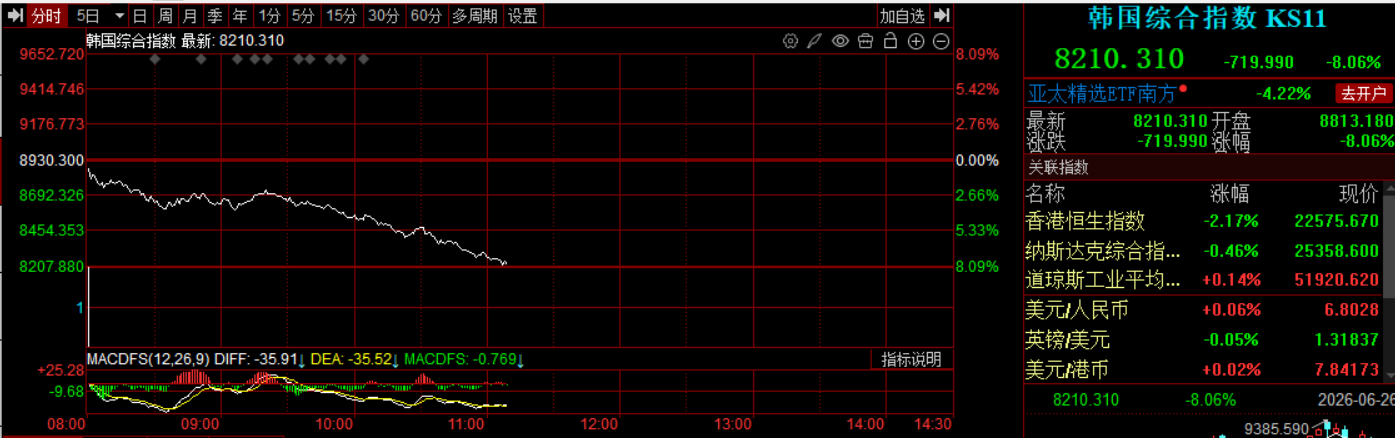Select the 15分 minute chart

(x=341, y=15)
